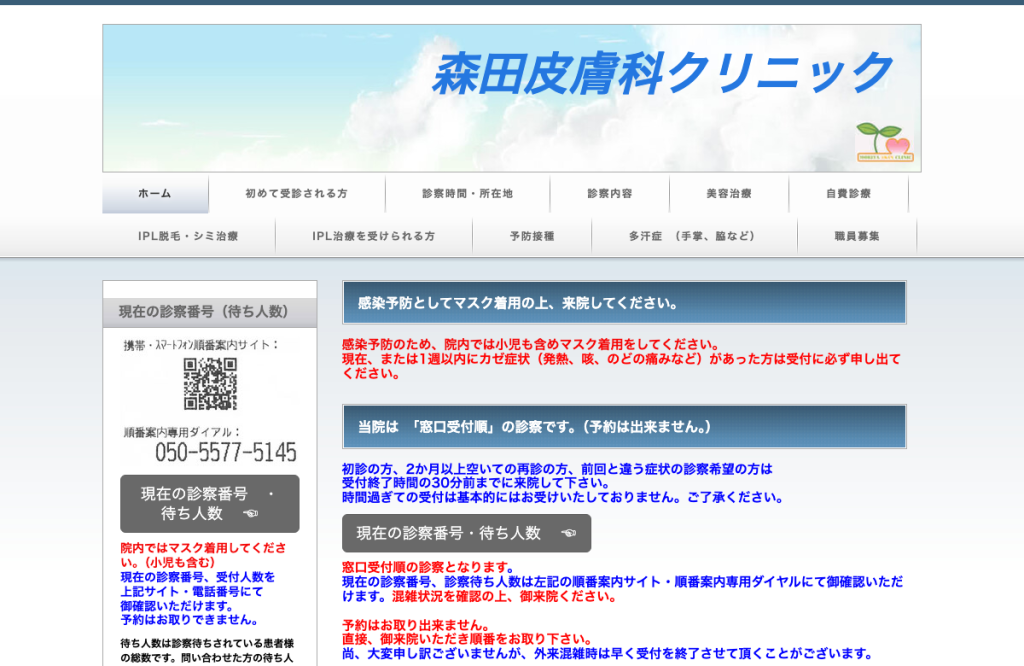Click main content 現在の診察番号・待ち人数 button

[x=466, y=533]
